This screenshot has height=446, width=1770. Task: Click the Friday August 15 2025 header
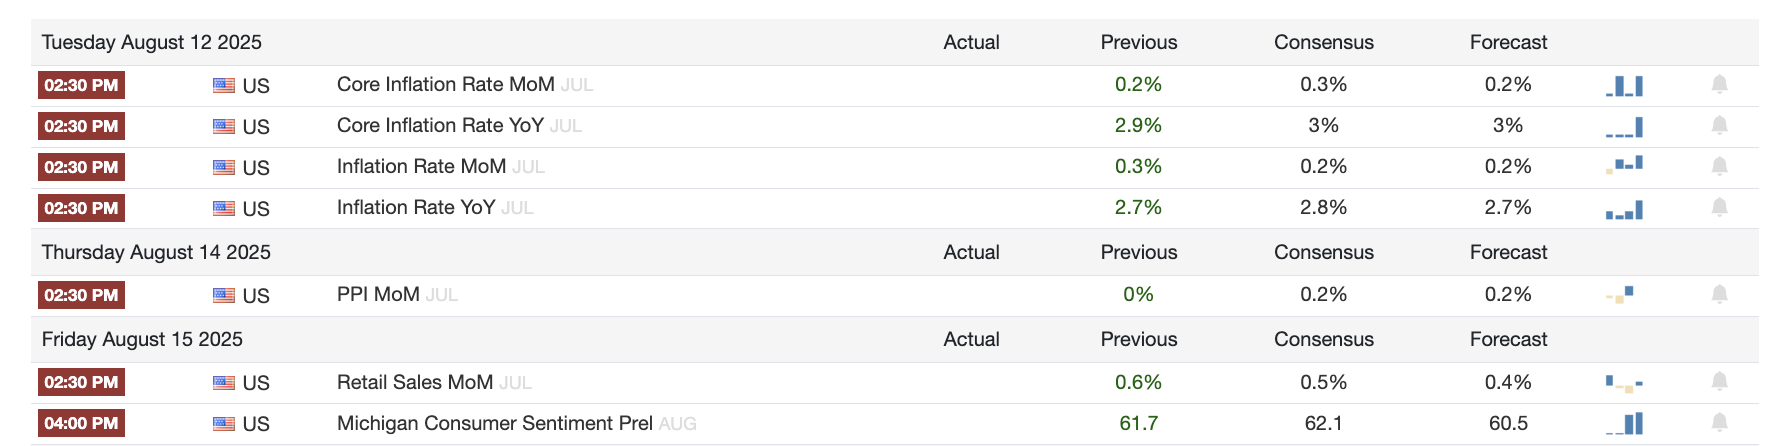click(142, 340)
